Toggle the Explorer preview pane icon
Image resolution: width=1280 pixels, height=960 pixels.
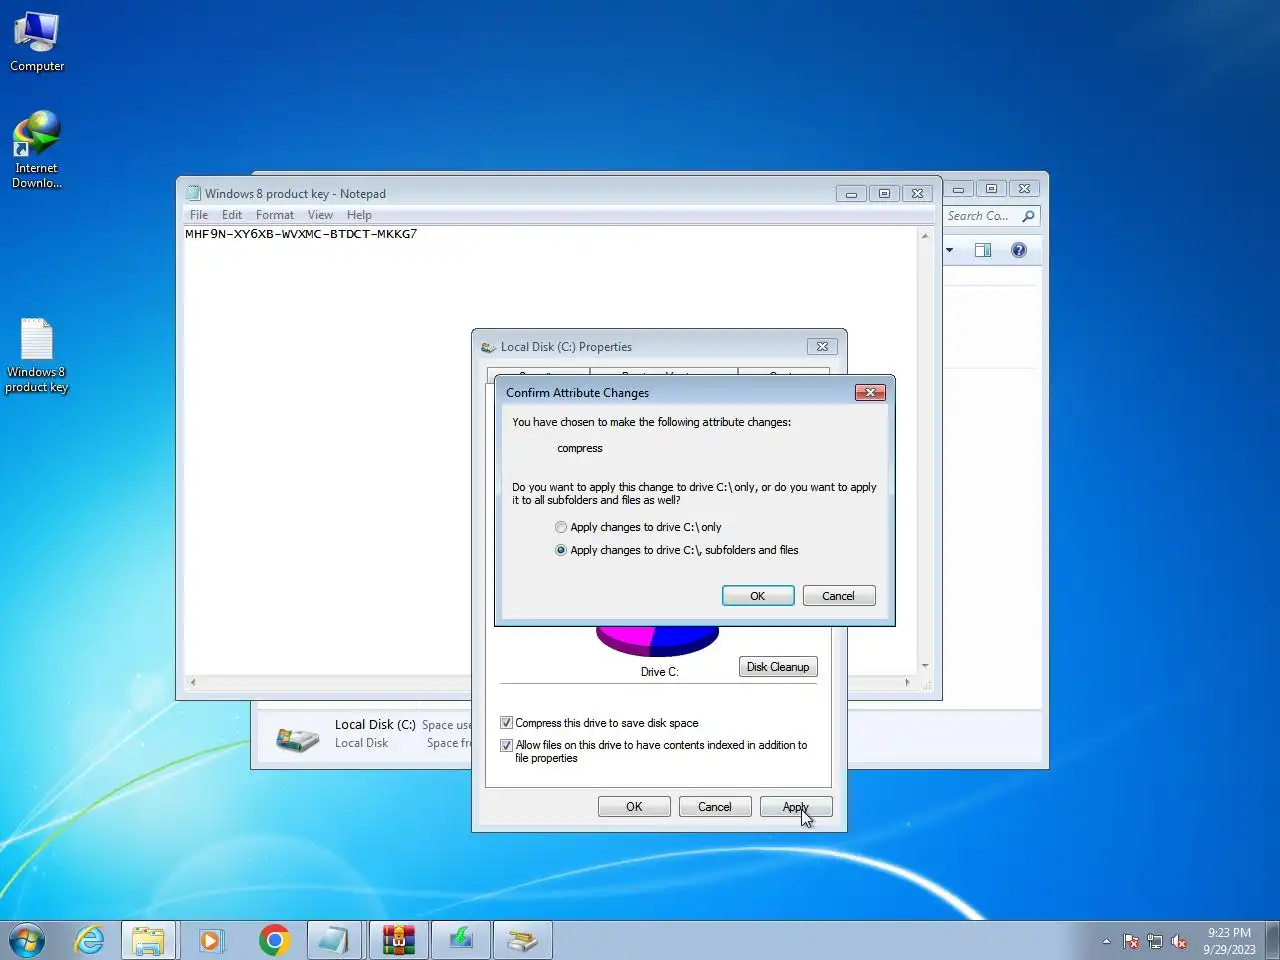(x=983, y=250)
